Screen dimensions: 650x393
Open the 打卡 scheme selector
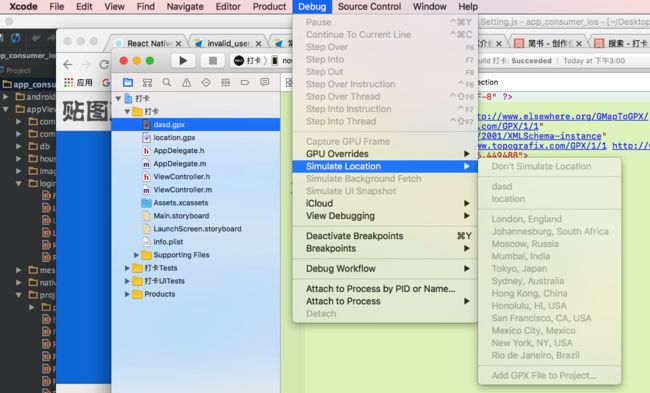(247, 61)
